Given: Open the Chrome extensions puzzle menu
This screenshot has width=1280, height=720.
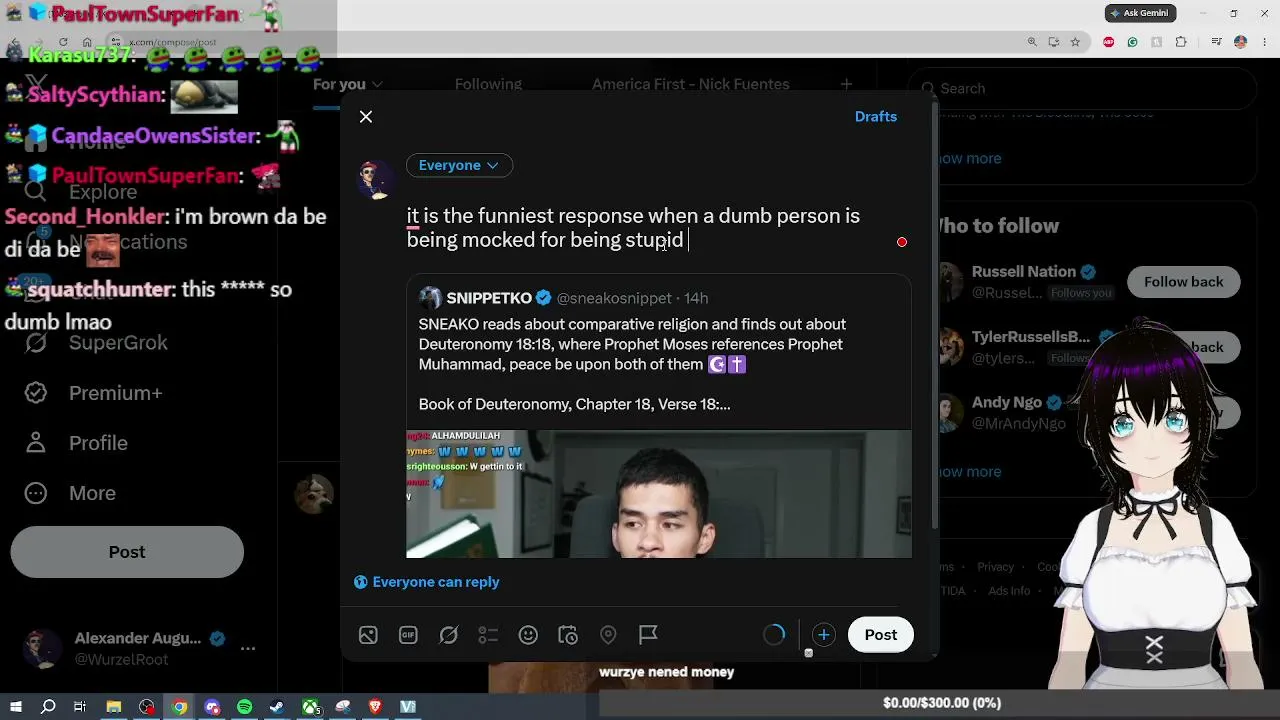Looking at the screenshot, I should click(x=1181, y=42).
